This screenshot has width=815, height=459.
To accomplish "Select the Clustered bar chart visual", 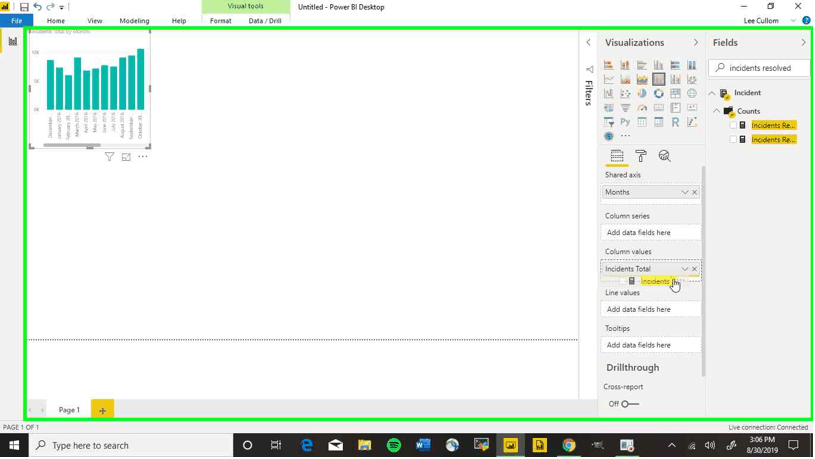I will coord(642,65).
